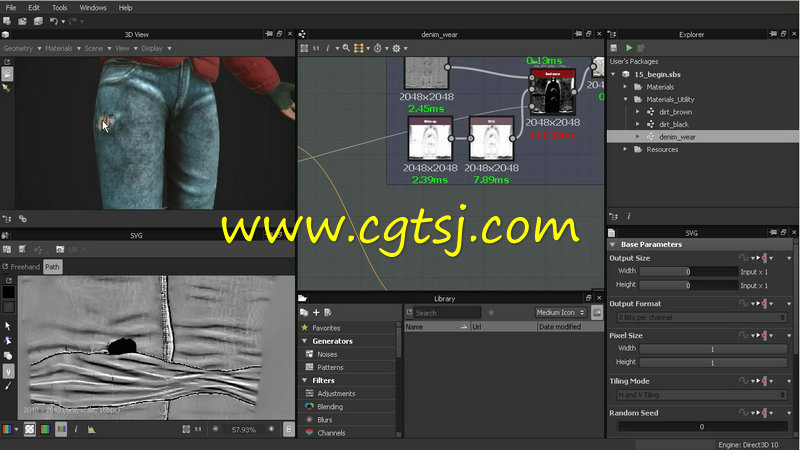Select the dirt_black graph in Explorer
Screen dimensions: 800x450
(673, 124)
